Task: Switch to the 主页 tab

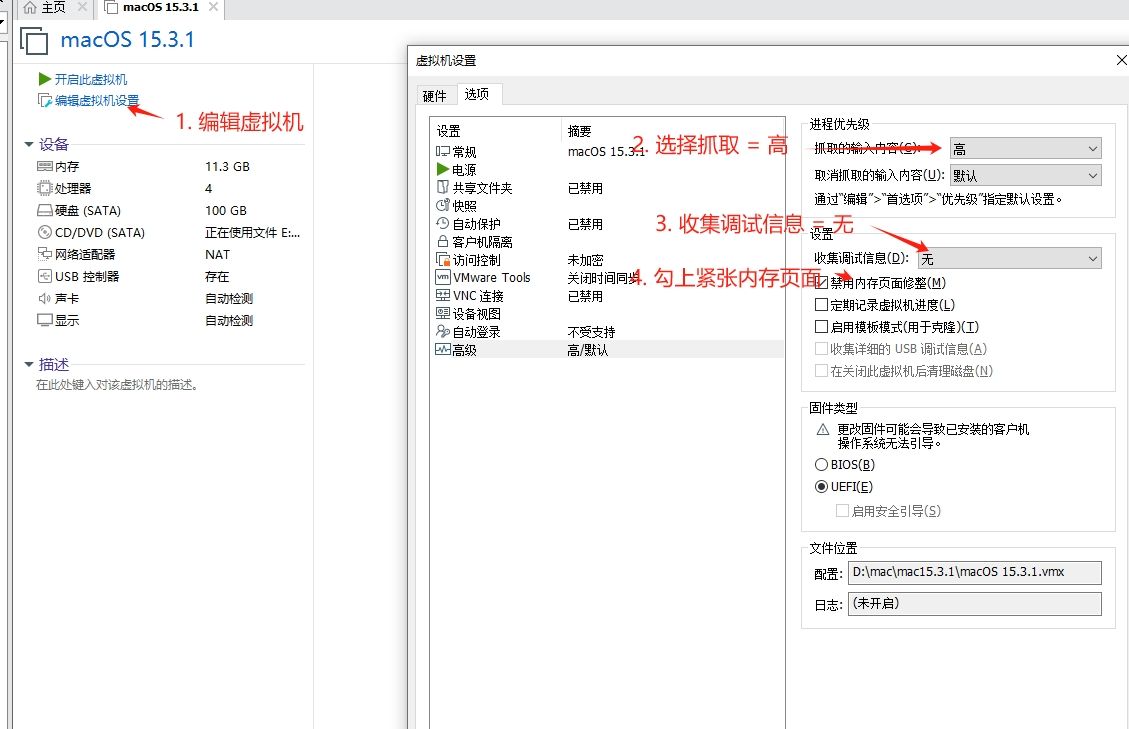Action: click(x=45, y=9)
